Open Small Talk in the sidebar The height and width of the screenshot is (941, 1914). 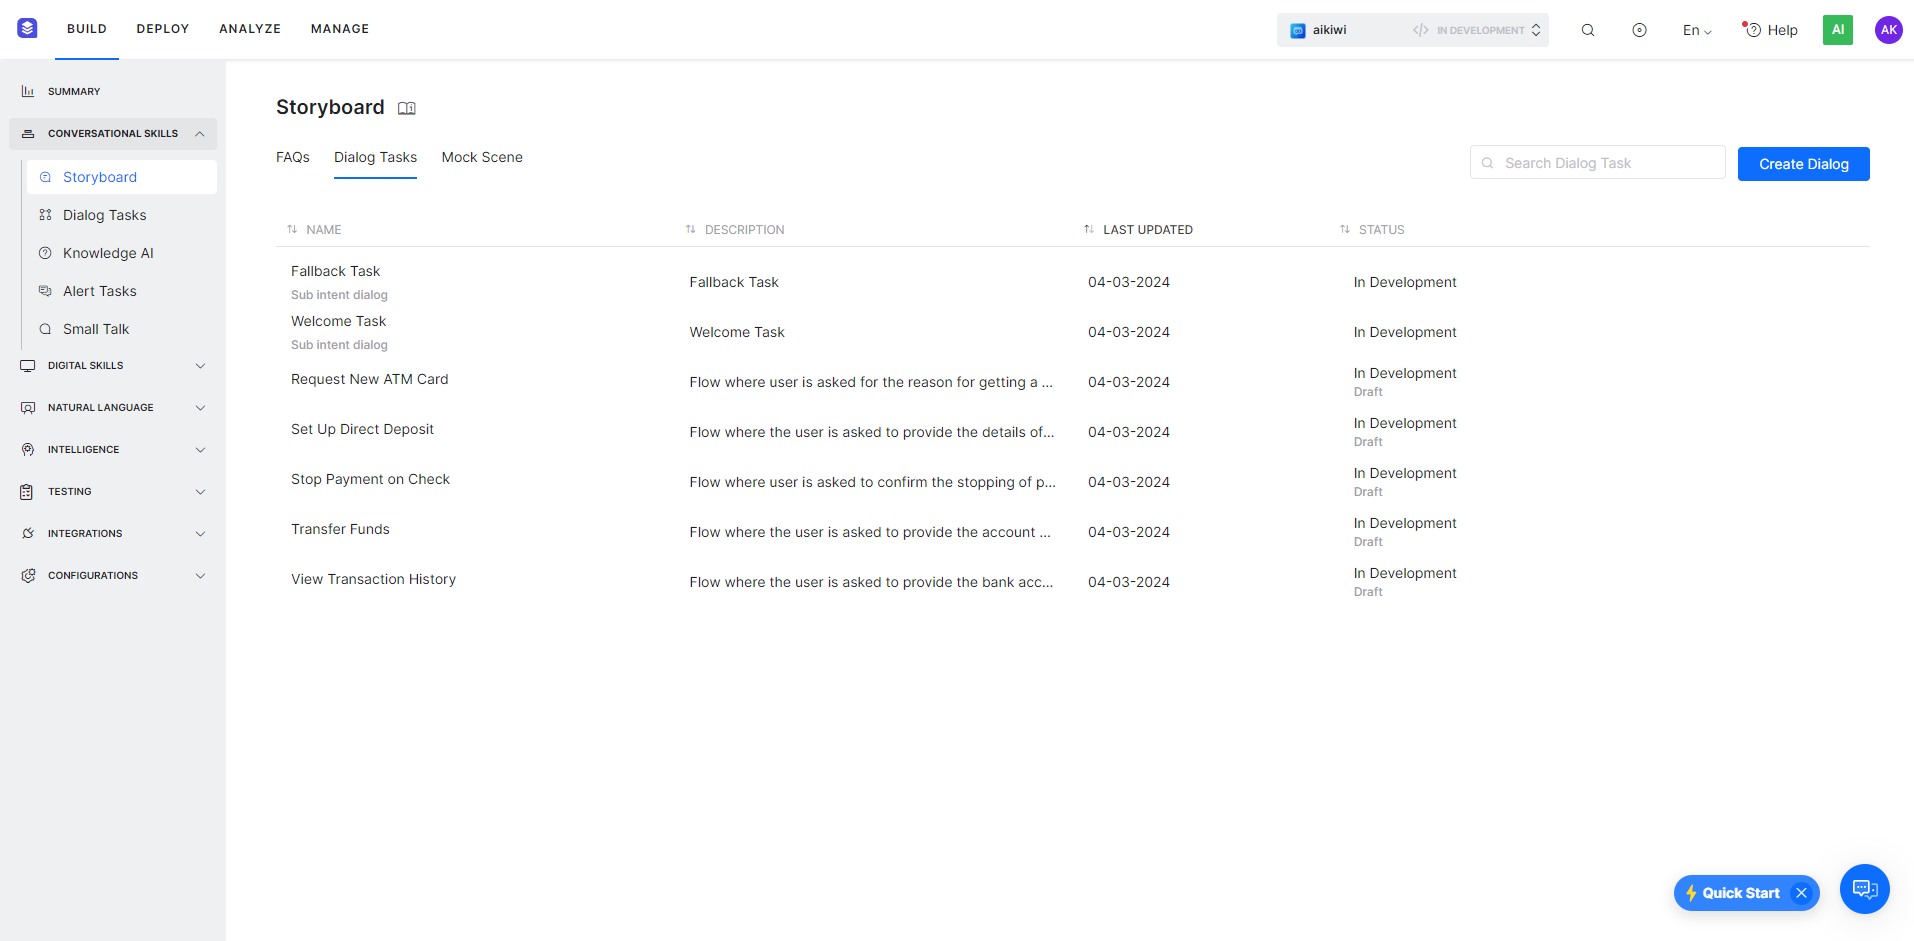point(96,329)
